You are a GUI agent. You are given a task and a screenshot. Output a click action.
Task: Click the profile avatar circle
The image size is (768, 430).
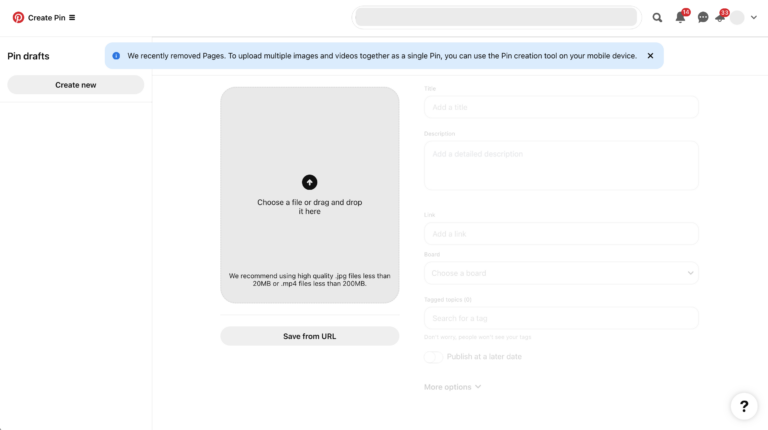point(737,17)
